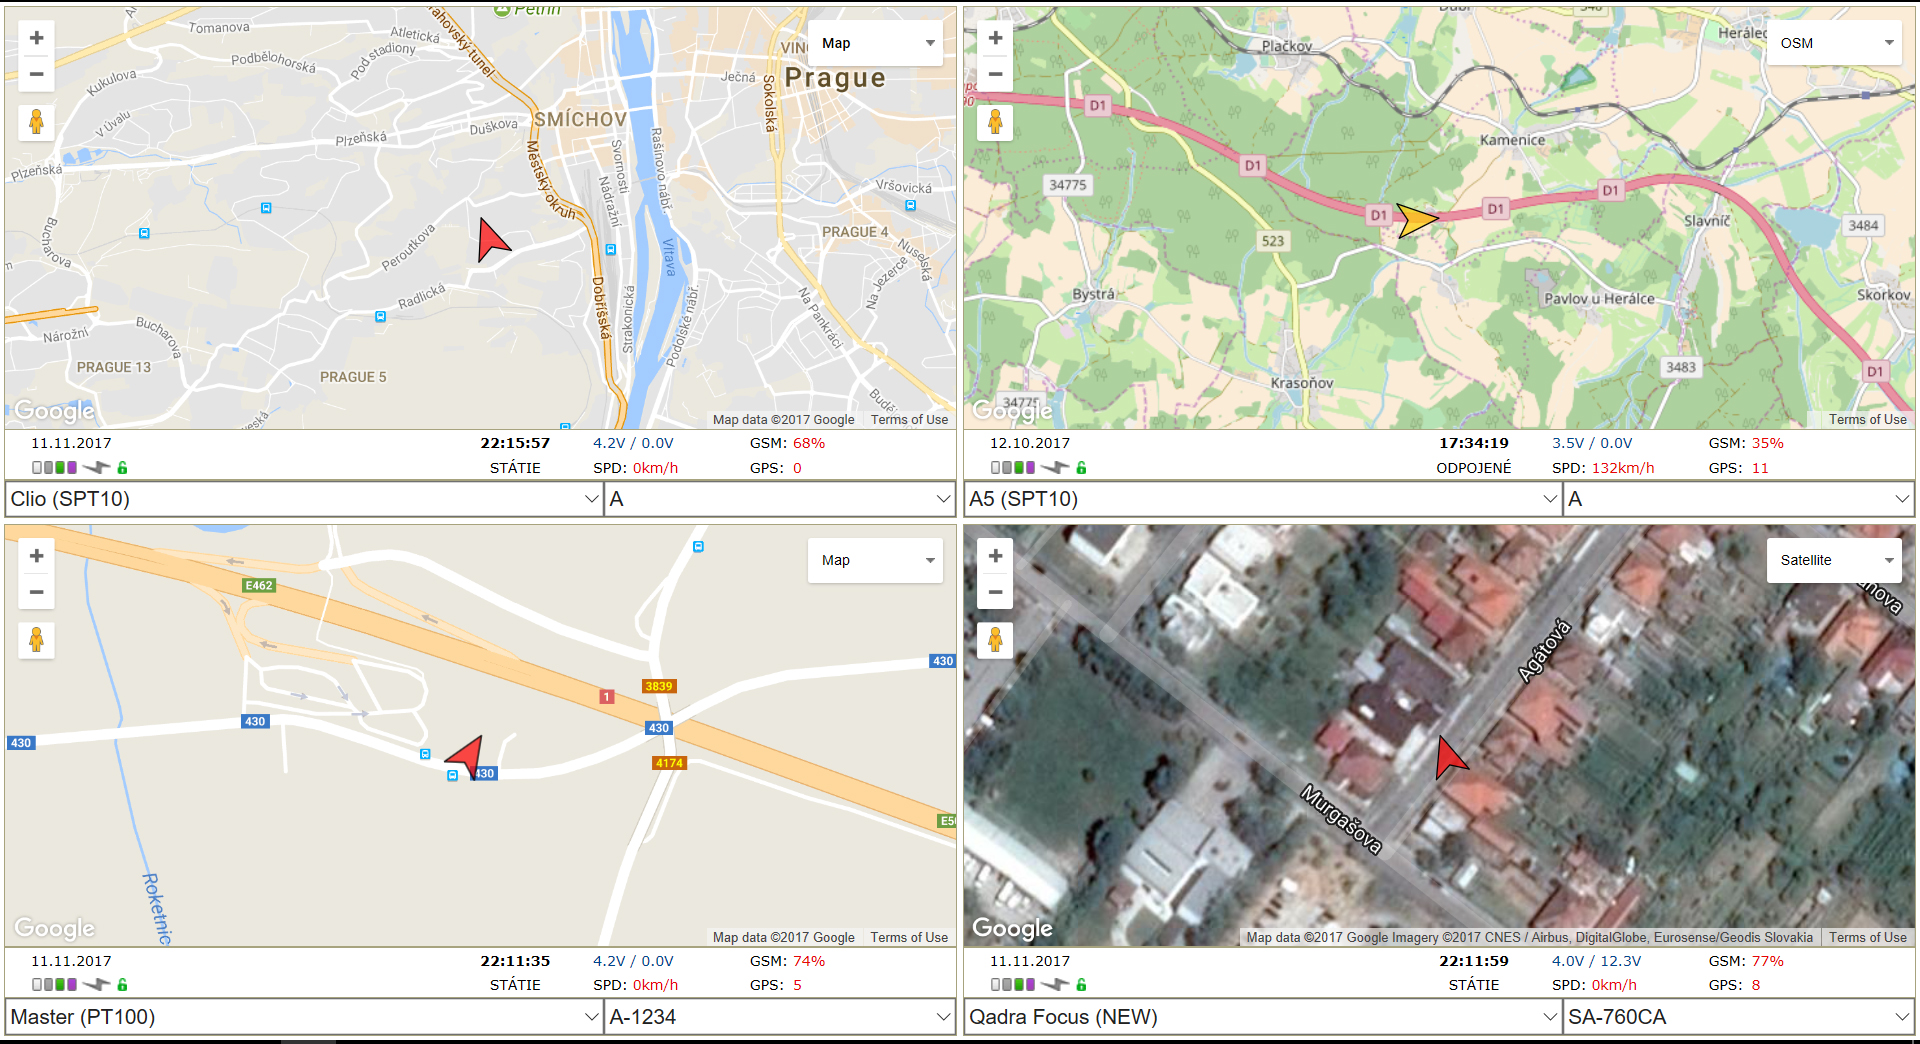Click the ignition plug icon under Master map
Image resolution: width=1920 pixels, height=1044 pixels.
coord(96,985)
